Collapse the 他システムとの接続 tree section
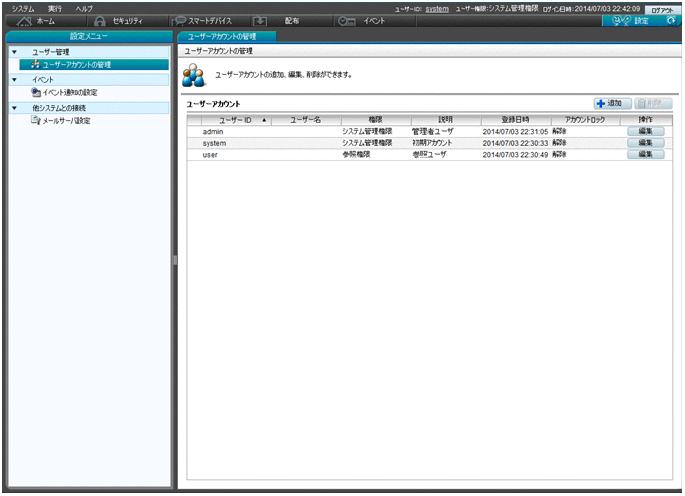Image resolution: width=685 pixels, height=496 pixels. [x=14, y=107]
